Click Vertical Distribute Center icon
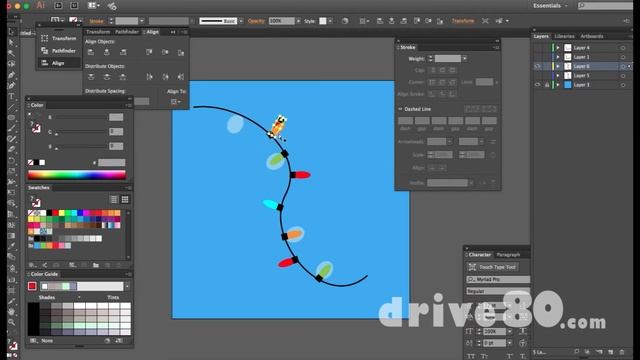 107,77
